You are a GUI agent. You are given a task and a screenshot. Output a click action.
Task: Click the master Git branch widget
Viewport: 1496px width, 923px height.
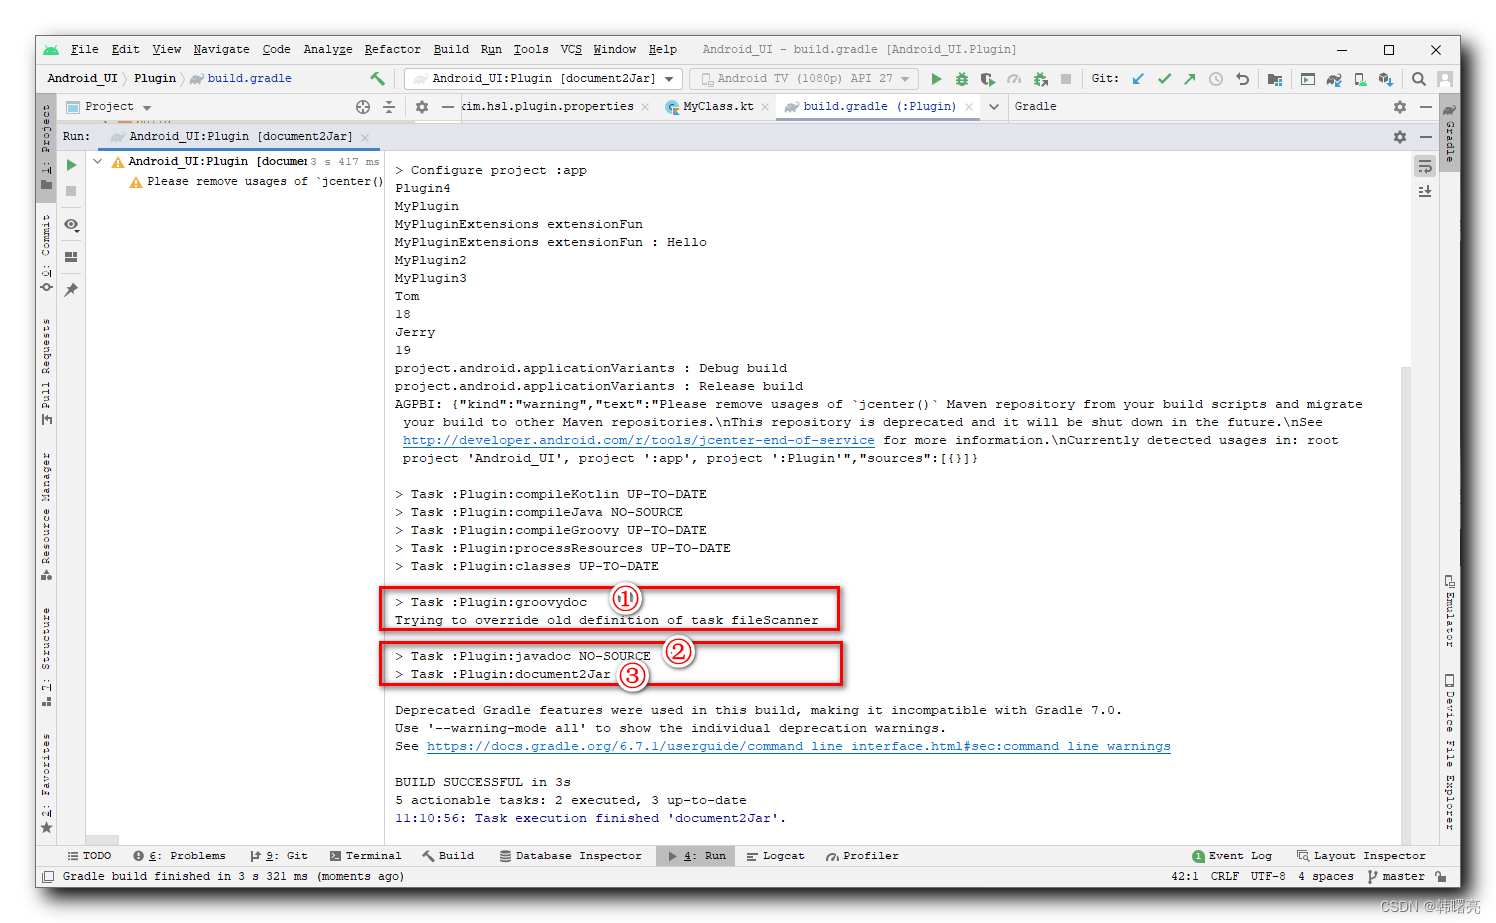tap(1396, 876)
